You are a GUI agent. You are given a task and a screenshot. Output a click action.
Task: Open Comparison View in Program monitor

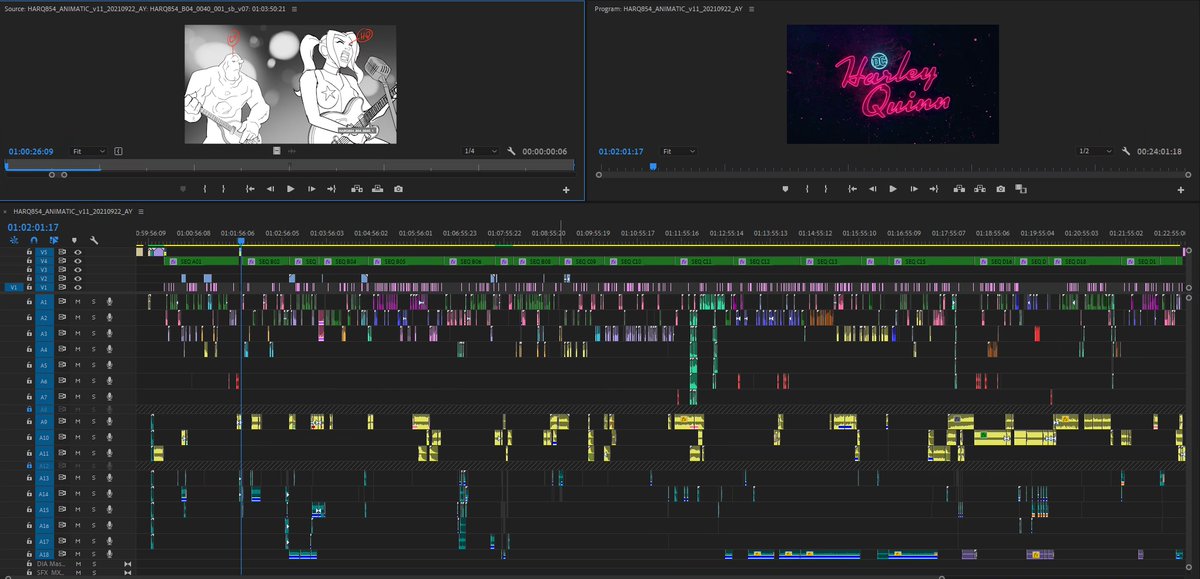coord(1020,188)
